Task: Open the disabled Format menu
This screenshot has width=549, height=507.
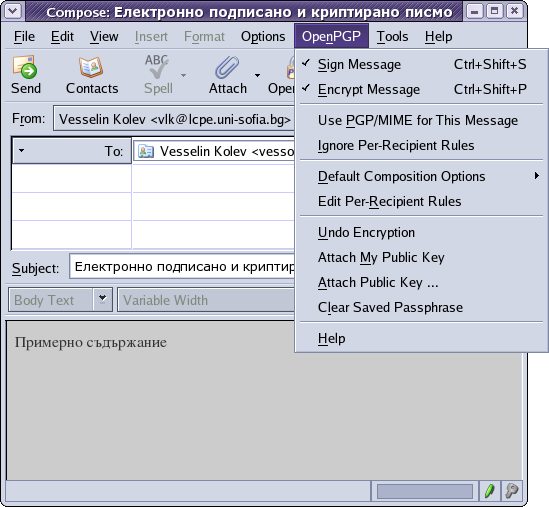Action: click(x=204, y=36)
